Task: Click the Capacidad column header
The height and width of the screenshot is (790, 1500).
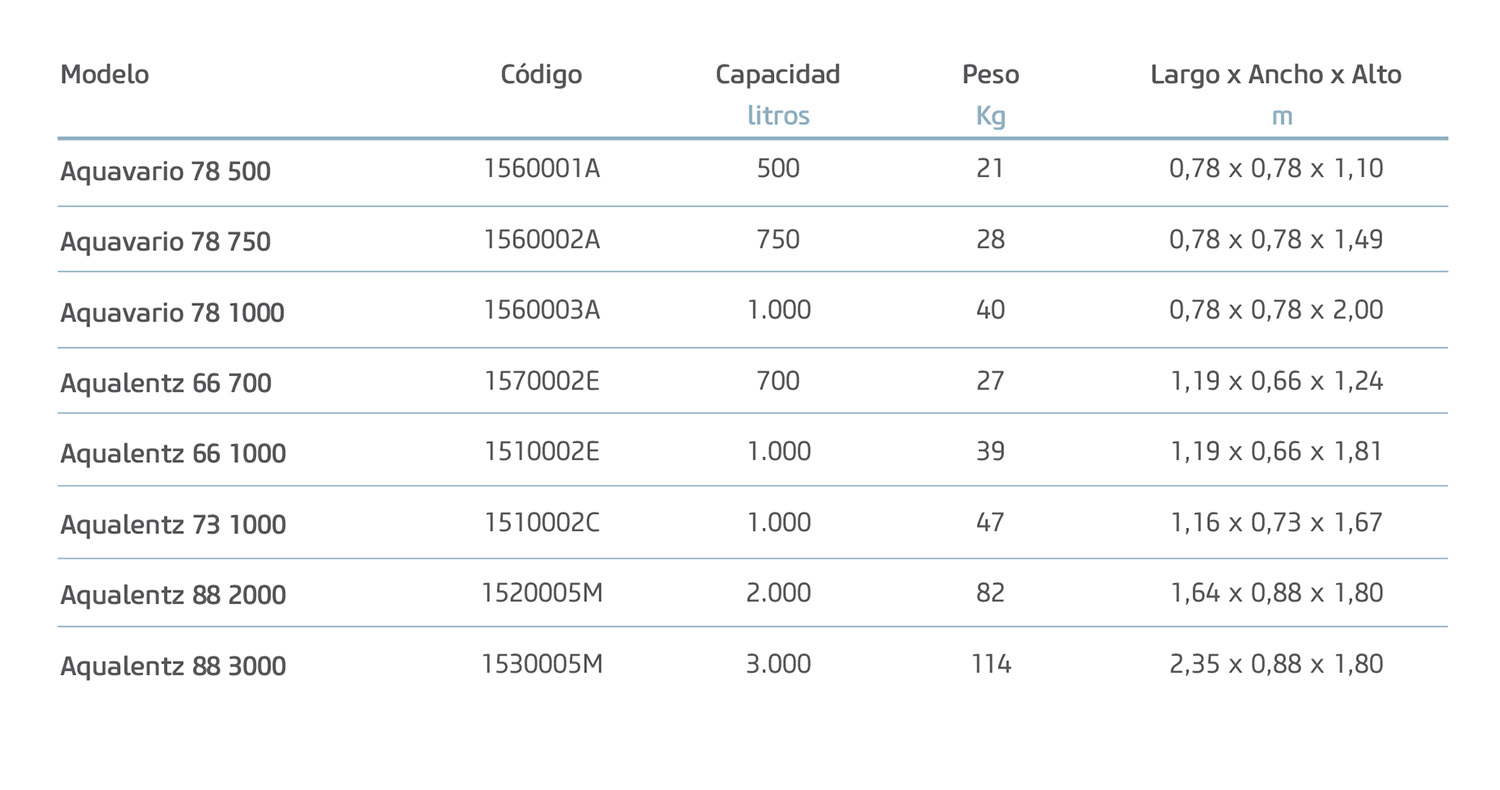Action: [x=778, y=74]
